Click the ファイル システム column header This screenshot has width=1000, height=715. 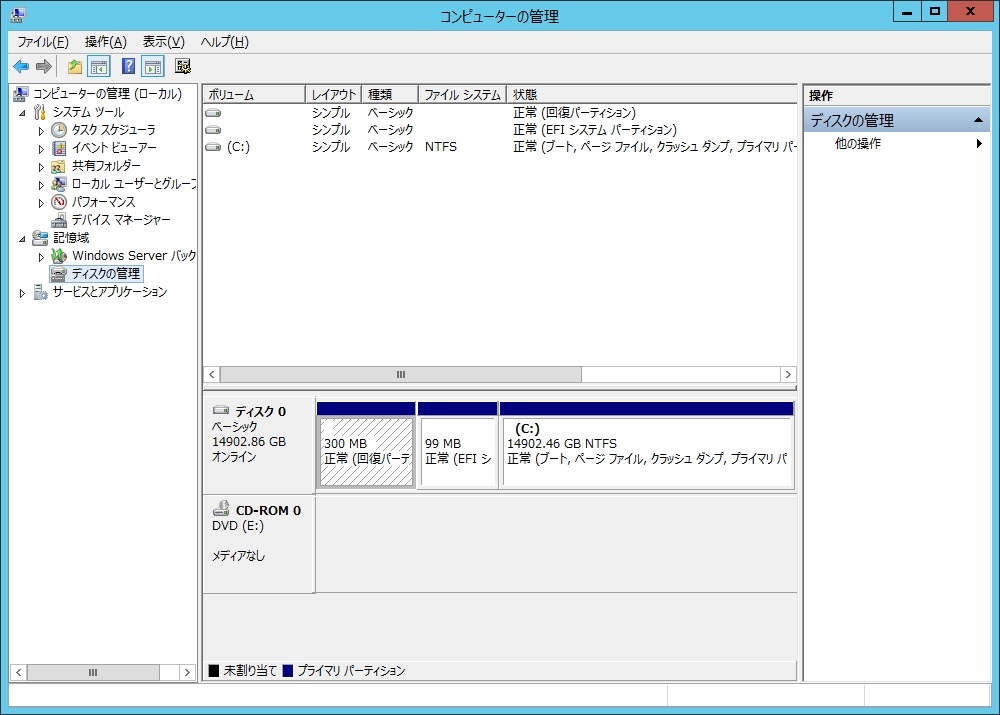461,95
